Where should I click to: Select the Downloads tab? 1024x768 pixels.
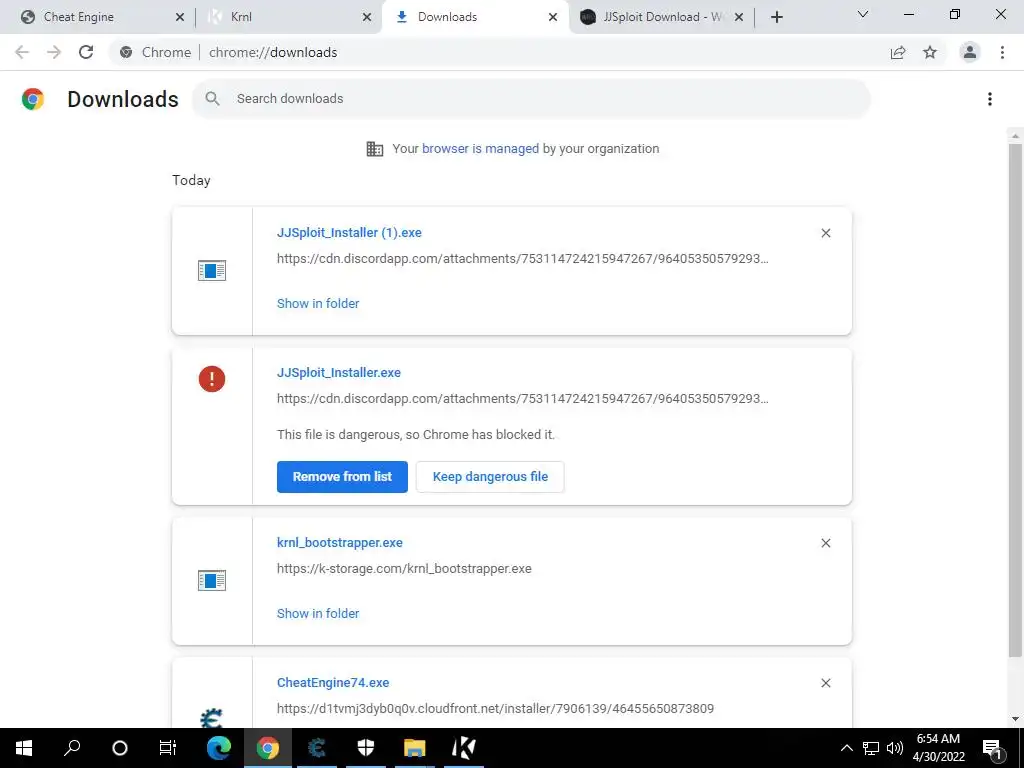[x=473, y=17]
